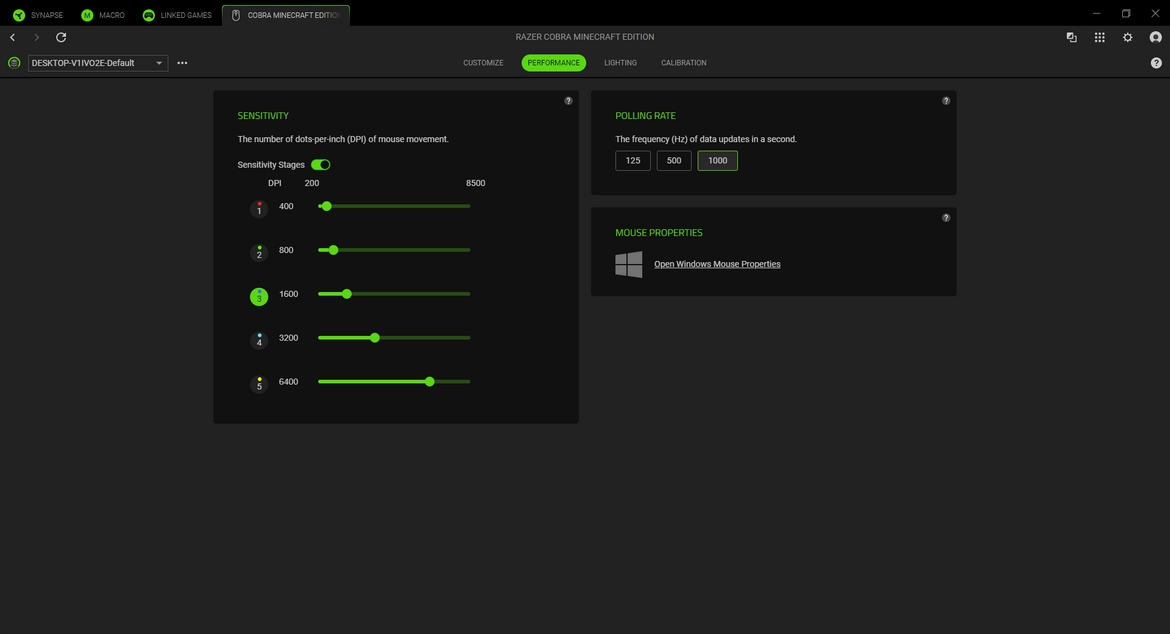Screen dimensions: 1170x634
Task: Edit the 3200 DPI value
Action: [288, 338]
